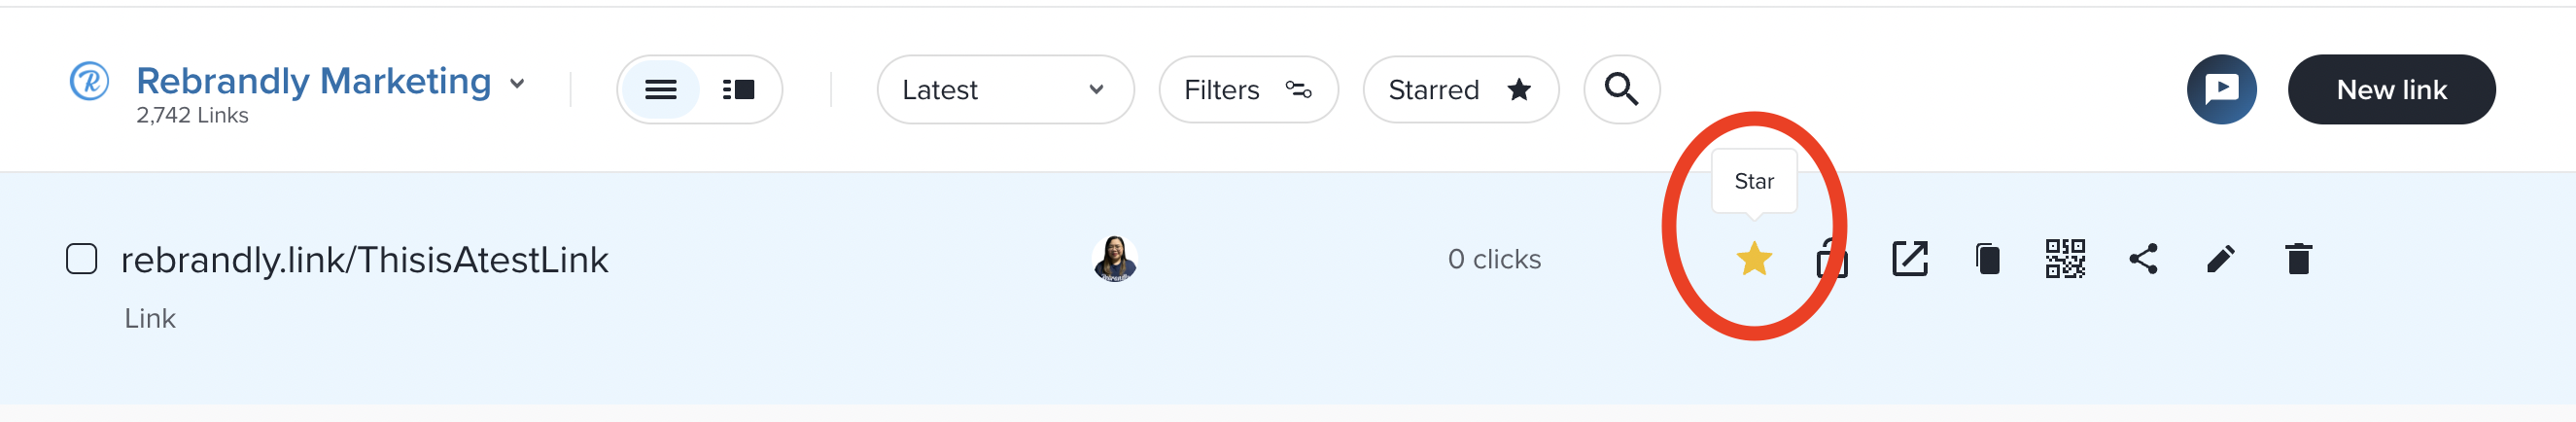
Task: Expand the Rebrandly Marketing workspace chevron
Action: pyautogui.click(x=517, y=83)
